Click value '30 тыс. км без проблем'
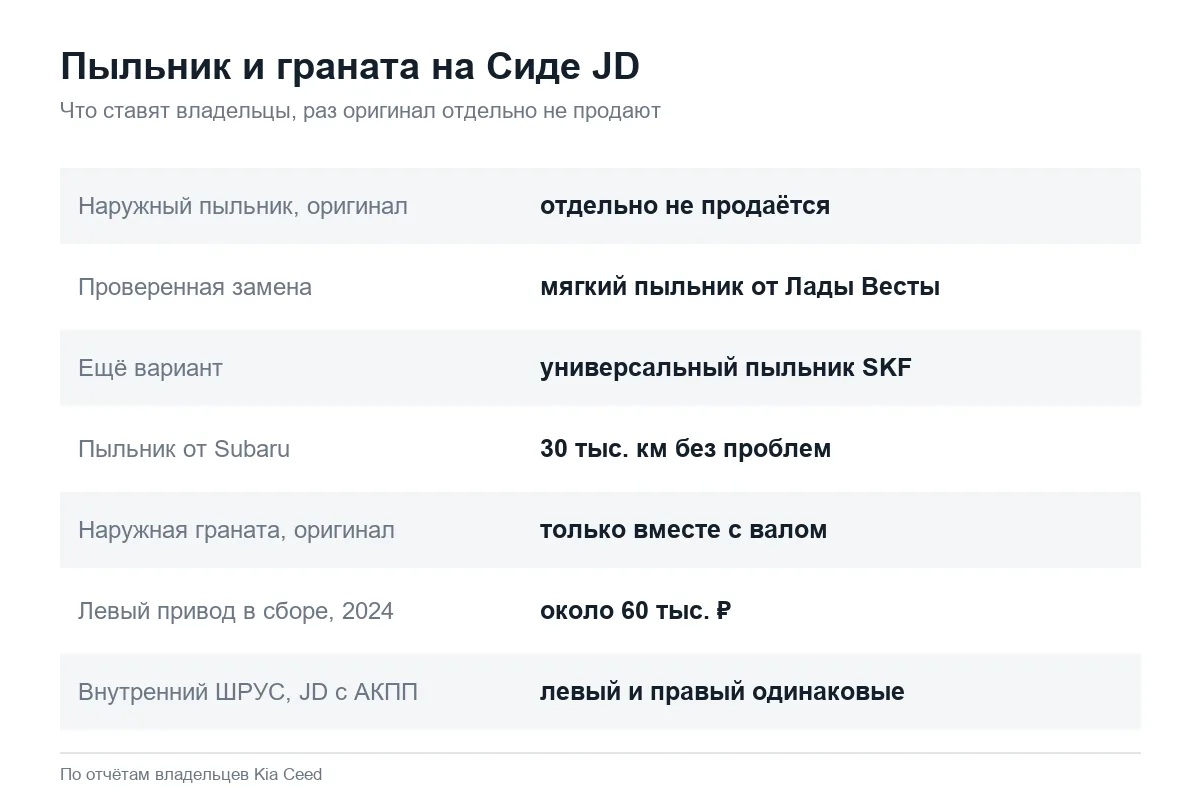Screen dimensions: 1200x800 (685, 449)
